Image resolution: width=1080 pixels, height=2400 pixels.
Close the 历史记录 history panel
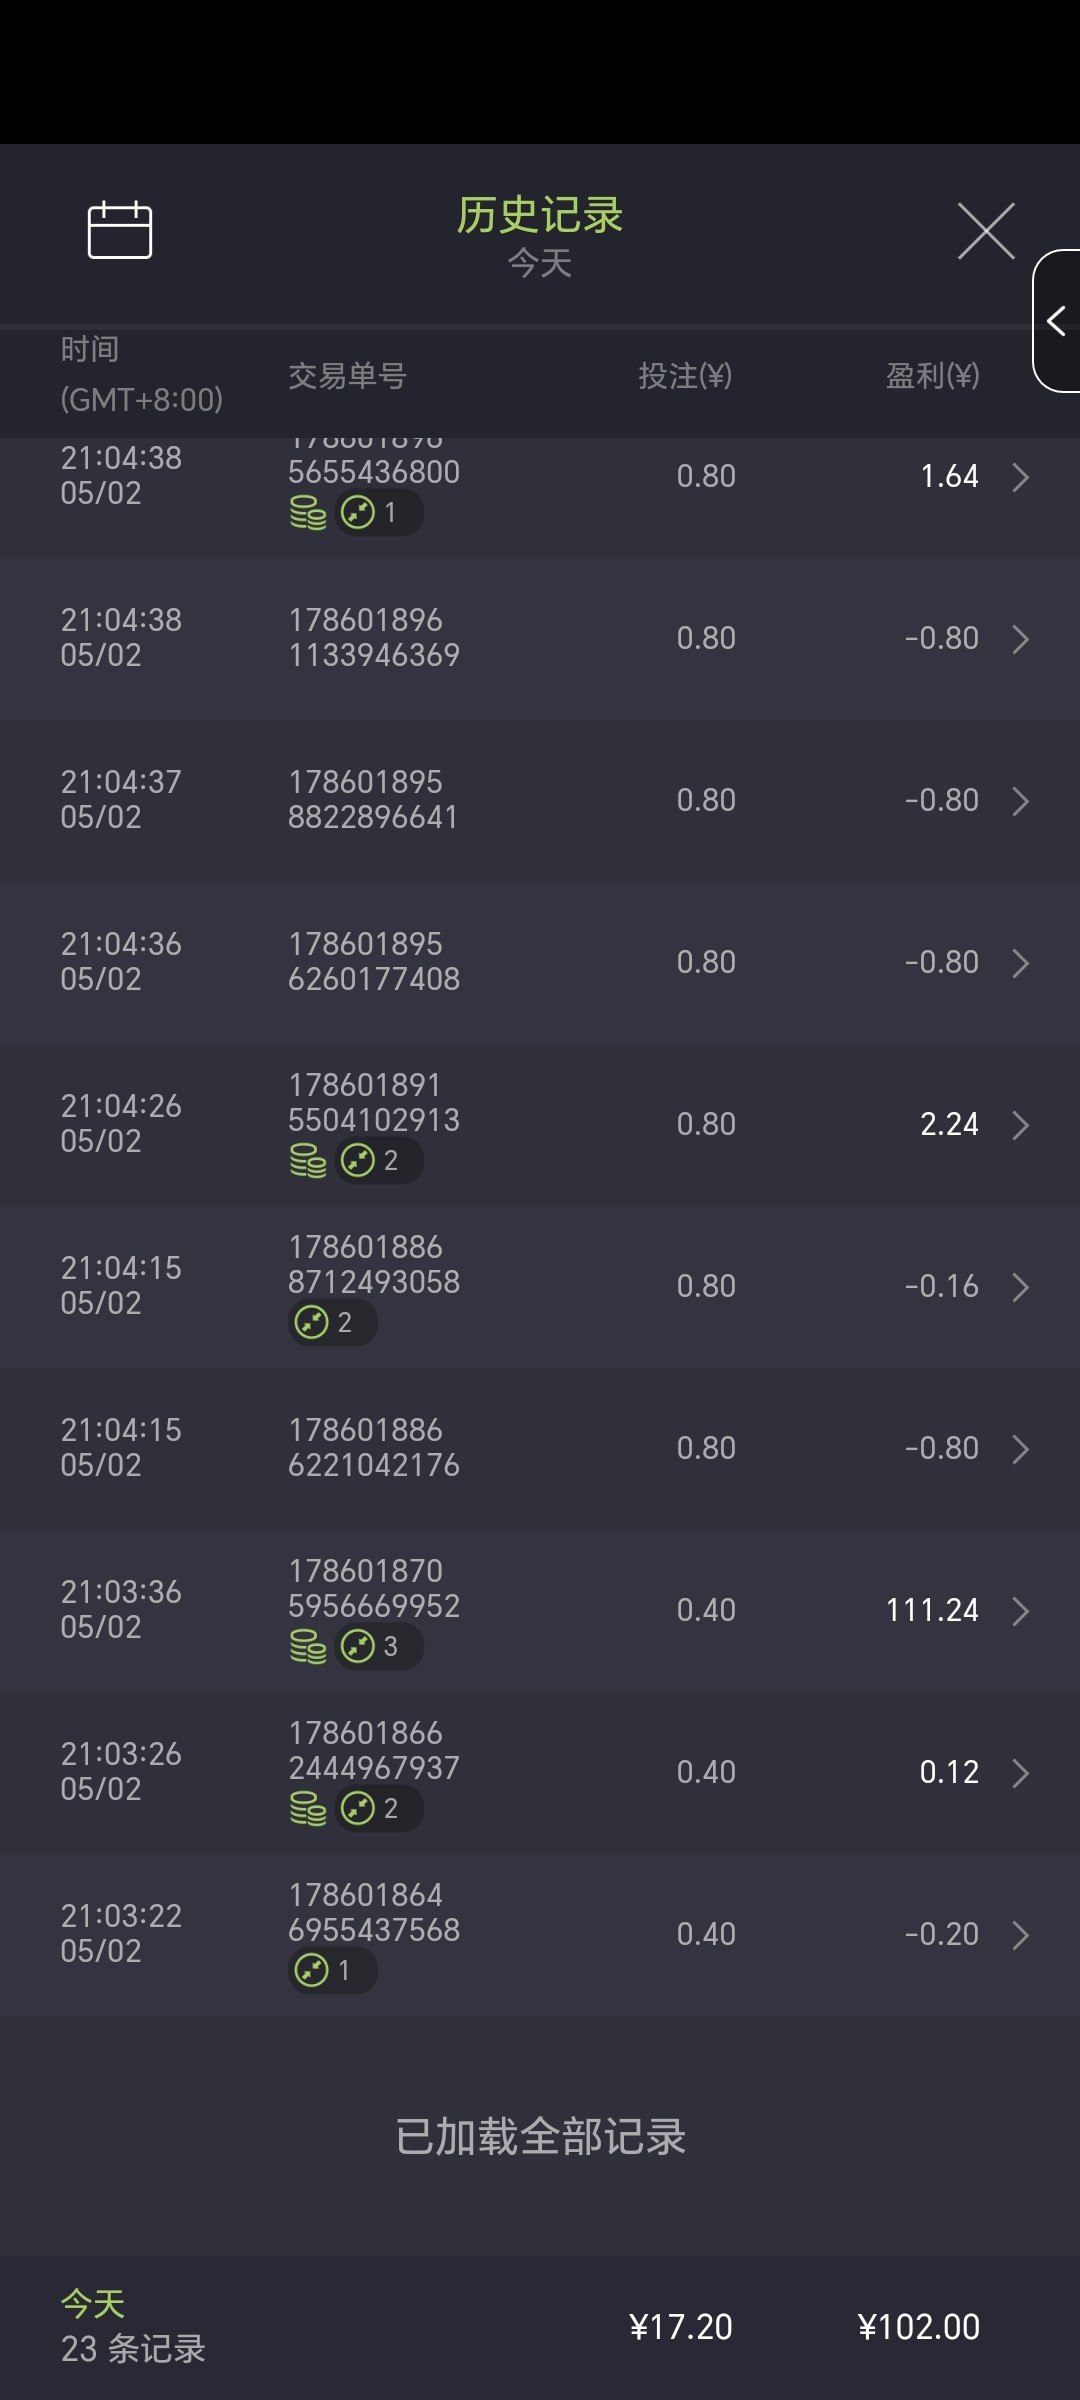coord(985,231)
